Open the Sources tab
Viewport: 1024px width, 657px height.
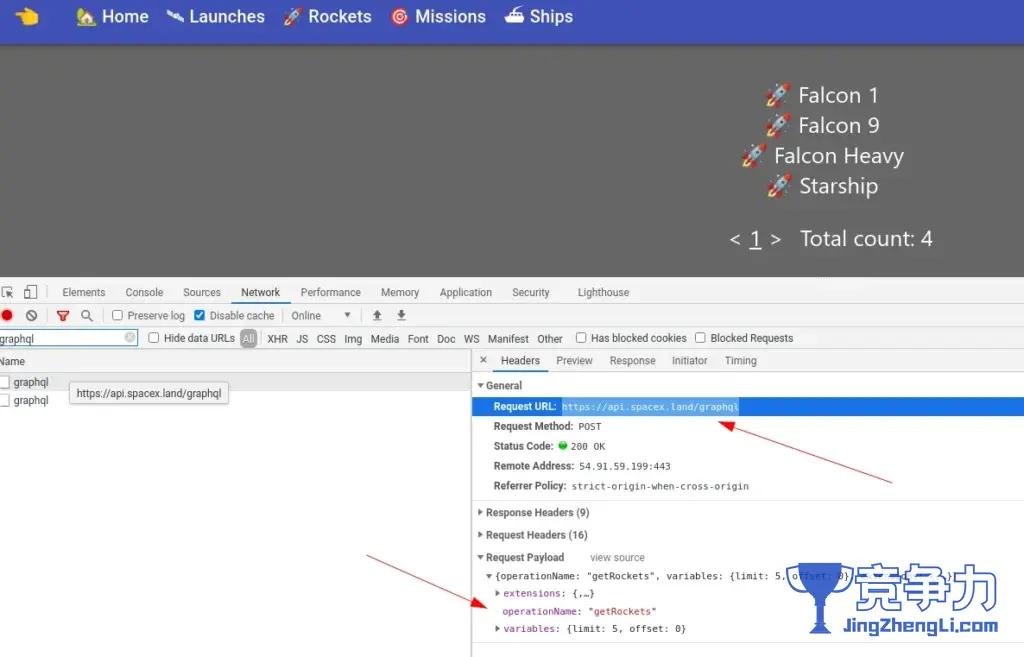202,293
